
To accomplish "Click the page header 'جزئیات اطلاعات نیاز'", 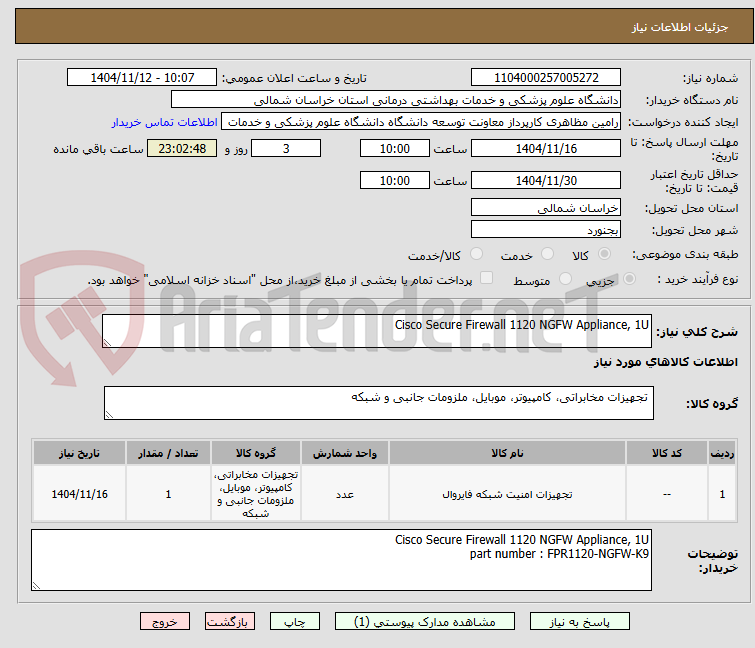I will (680, 27).
